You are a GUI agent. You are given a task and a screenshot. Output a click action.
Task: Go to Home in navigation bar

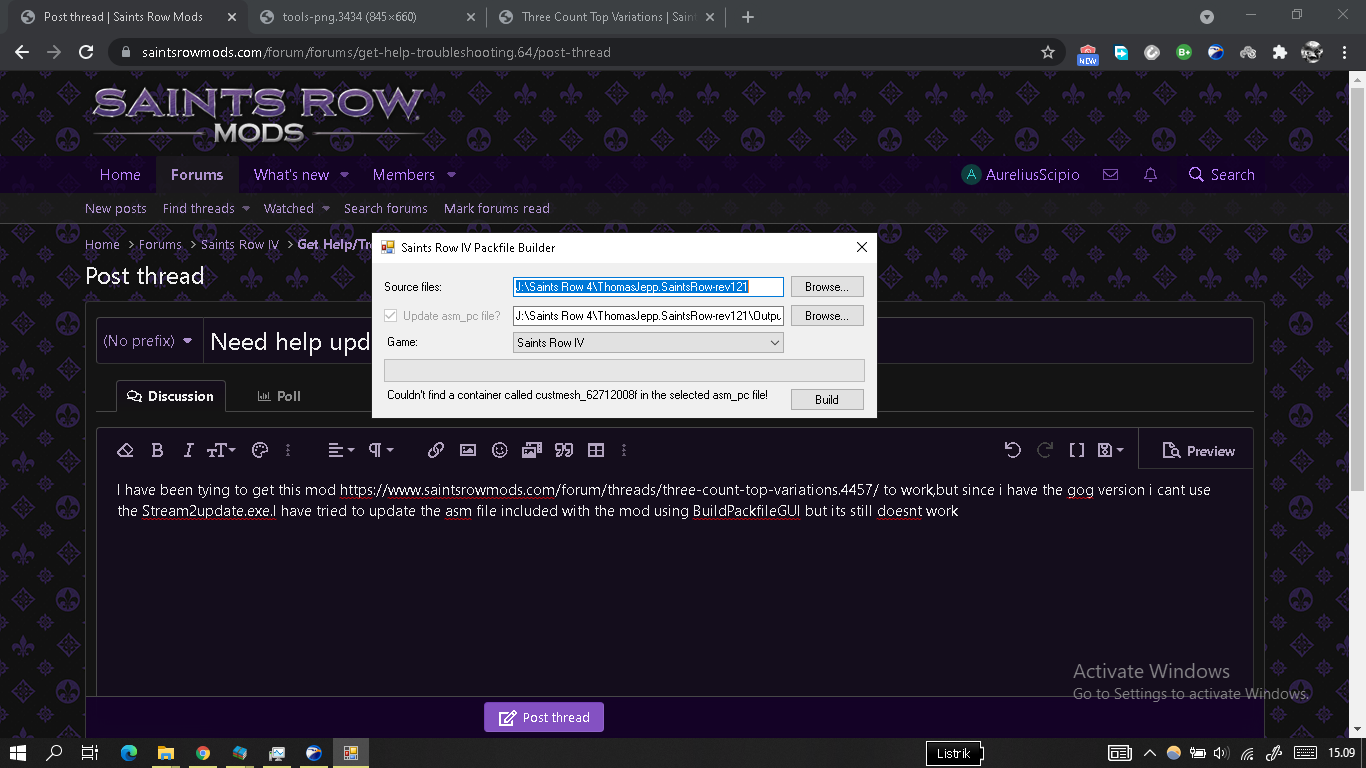click(120, 175)
